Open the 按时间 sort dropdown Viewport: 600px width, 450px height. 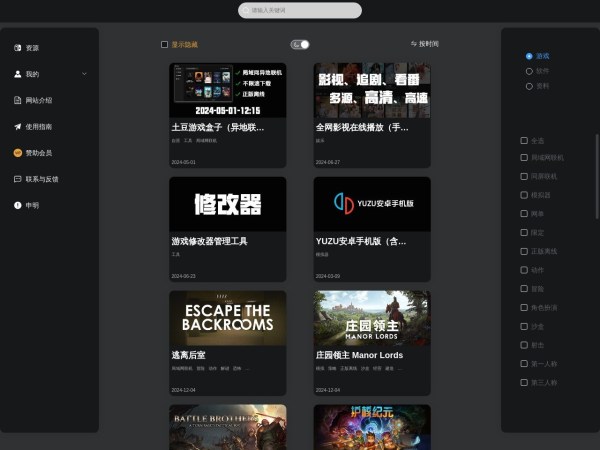coord(425,44)
